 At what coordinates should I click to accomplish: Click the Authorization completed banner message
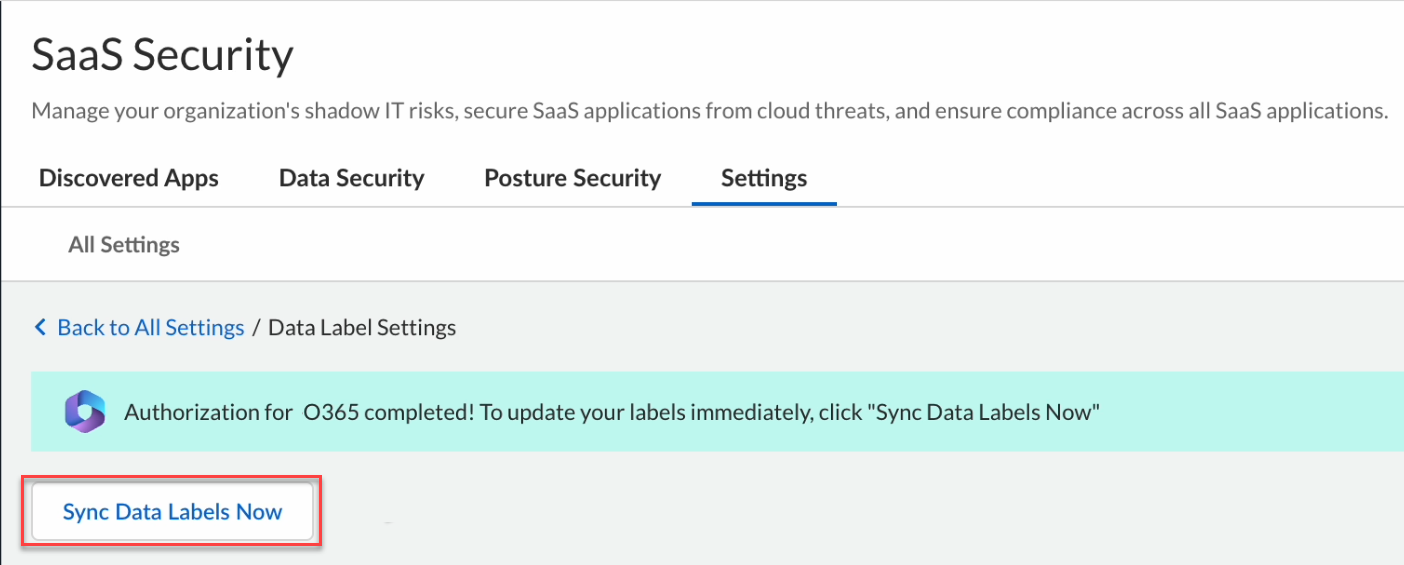pyautogui.click(x=612, y=412)
